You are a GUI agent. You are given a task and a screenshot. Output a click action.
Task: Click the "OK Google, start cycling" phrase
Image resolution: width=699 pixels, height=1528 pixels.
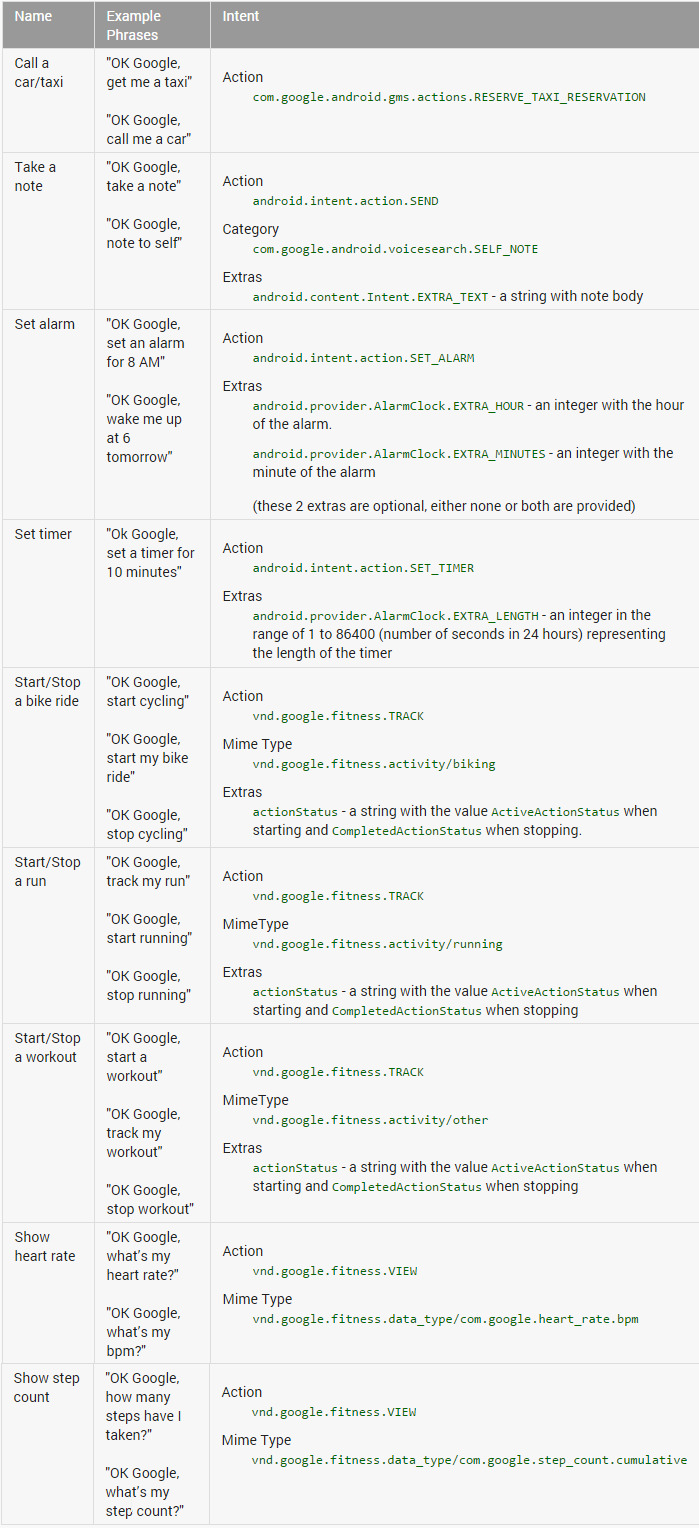(146, 691)
